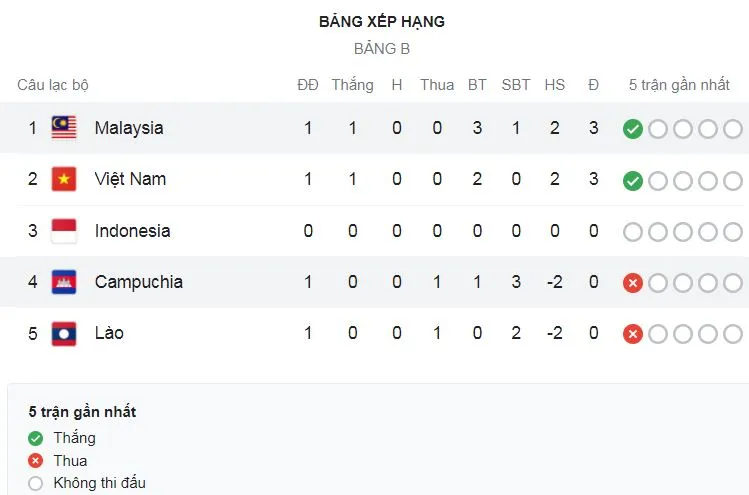
Task: Click Việt Nam's green win checkmark icon
Action: pyautogui.click(x=632, y=181)
